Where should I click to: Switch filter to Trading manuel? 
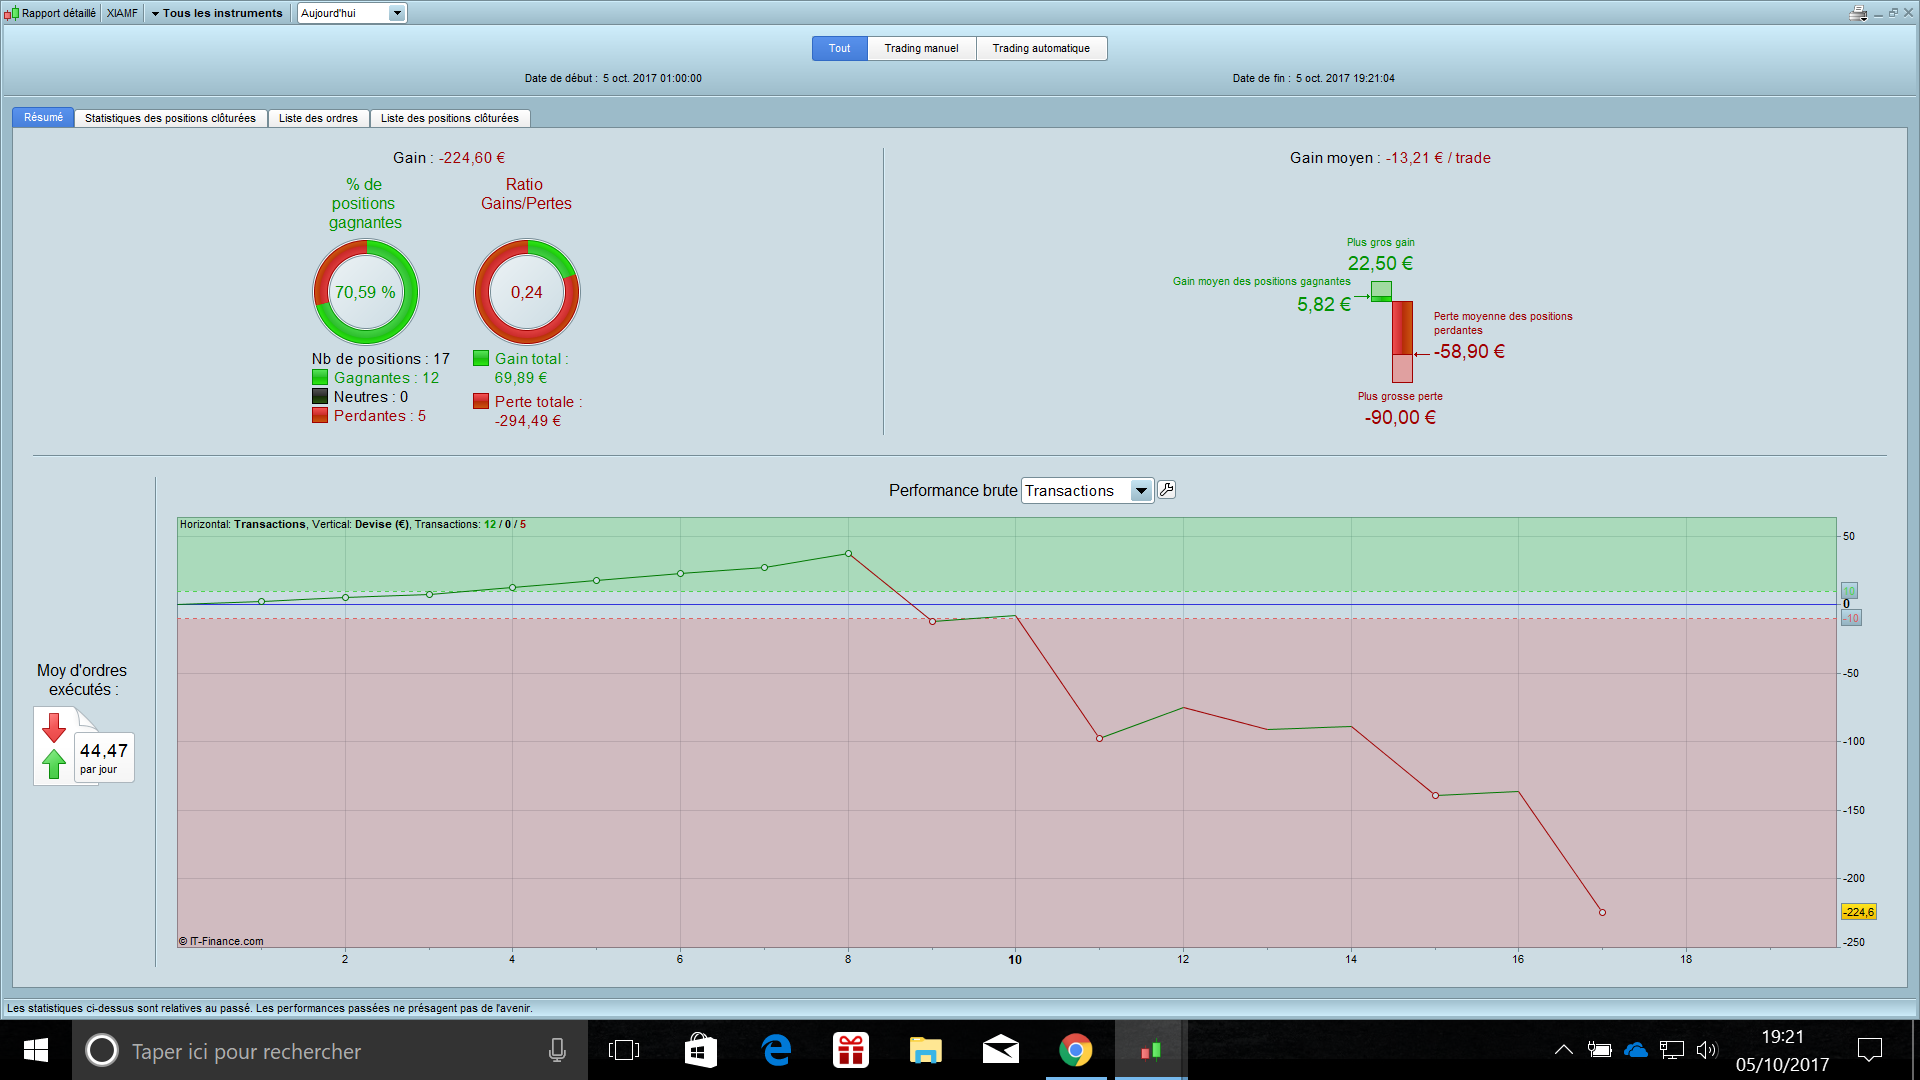921,48
